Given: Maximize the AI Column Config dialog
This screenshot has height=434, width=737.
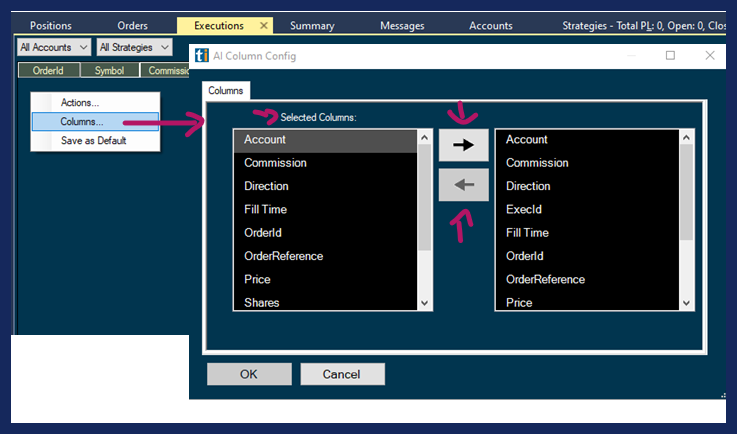Looking at the screenshot, I should click(x=670, y=56).
